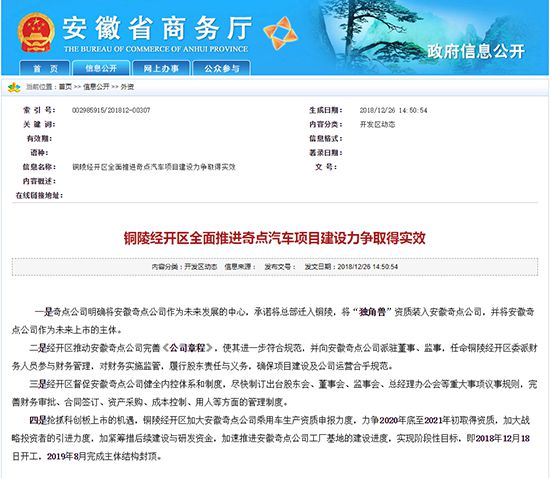Click the text 2019年8月完成主体结构封顶
The width and height of the screenshot is (550, 478).
pos(104,456)
